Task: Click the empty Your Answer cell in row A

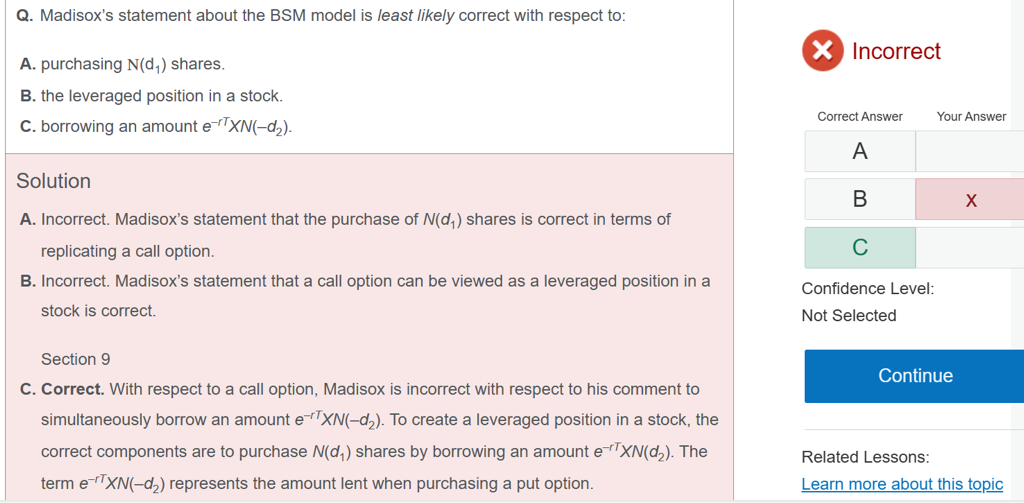Action: tap(969, 152)
